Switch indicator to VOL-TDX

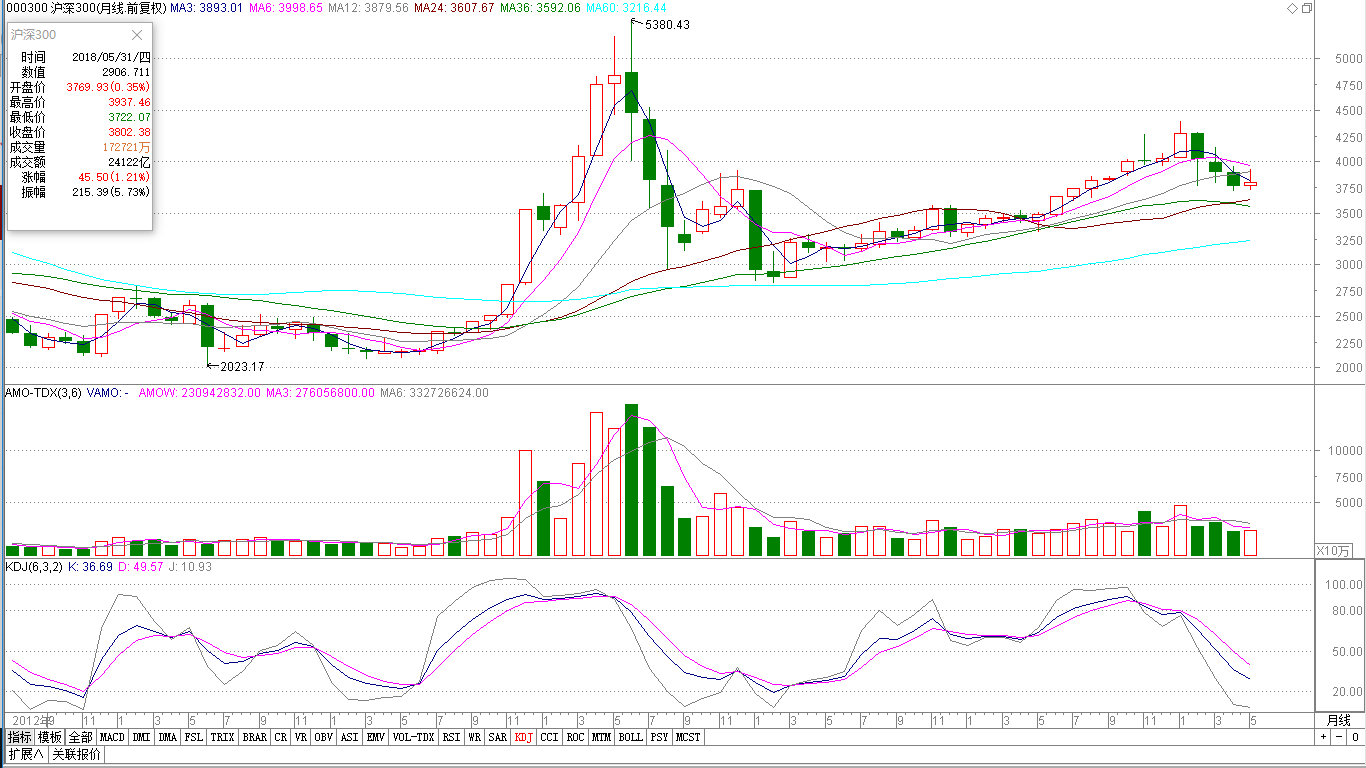tap(413, 737)
